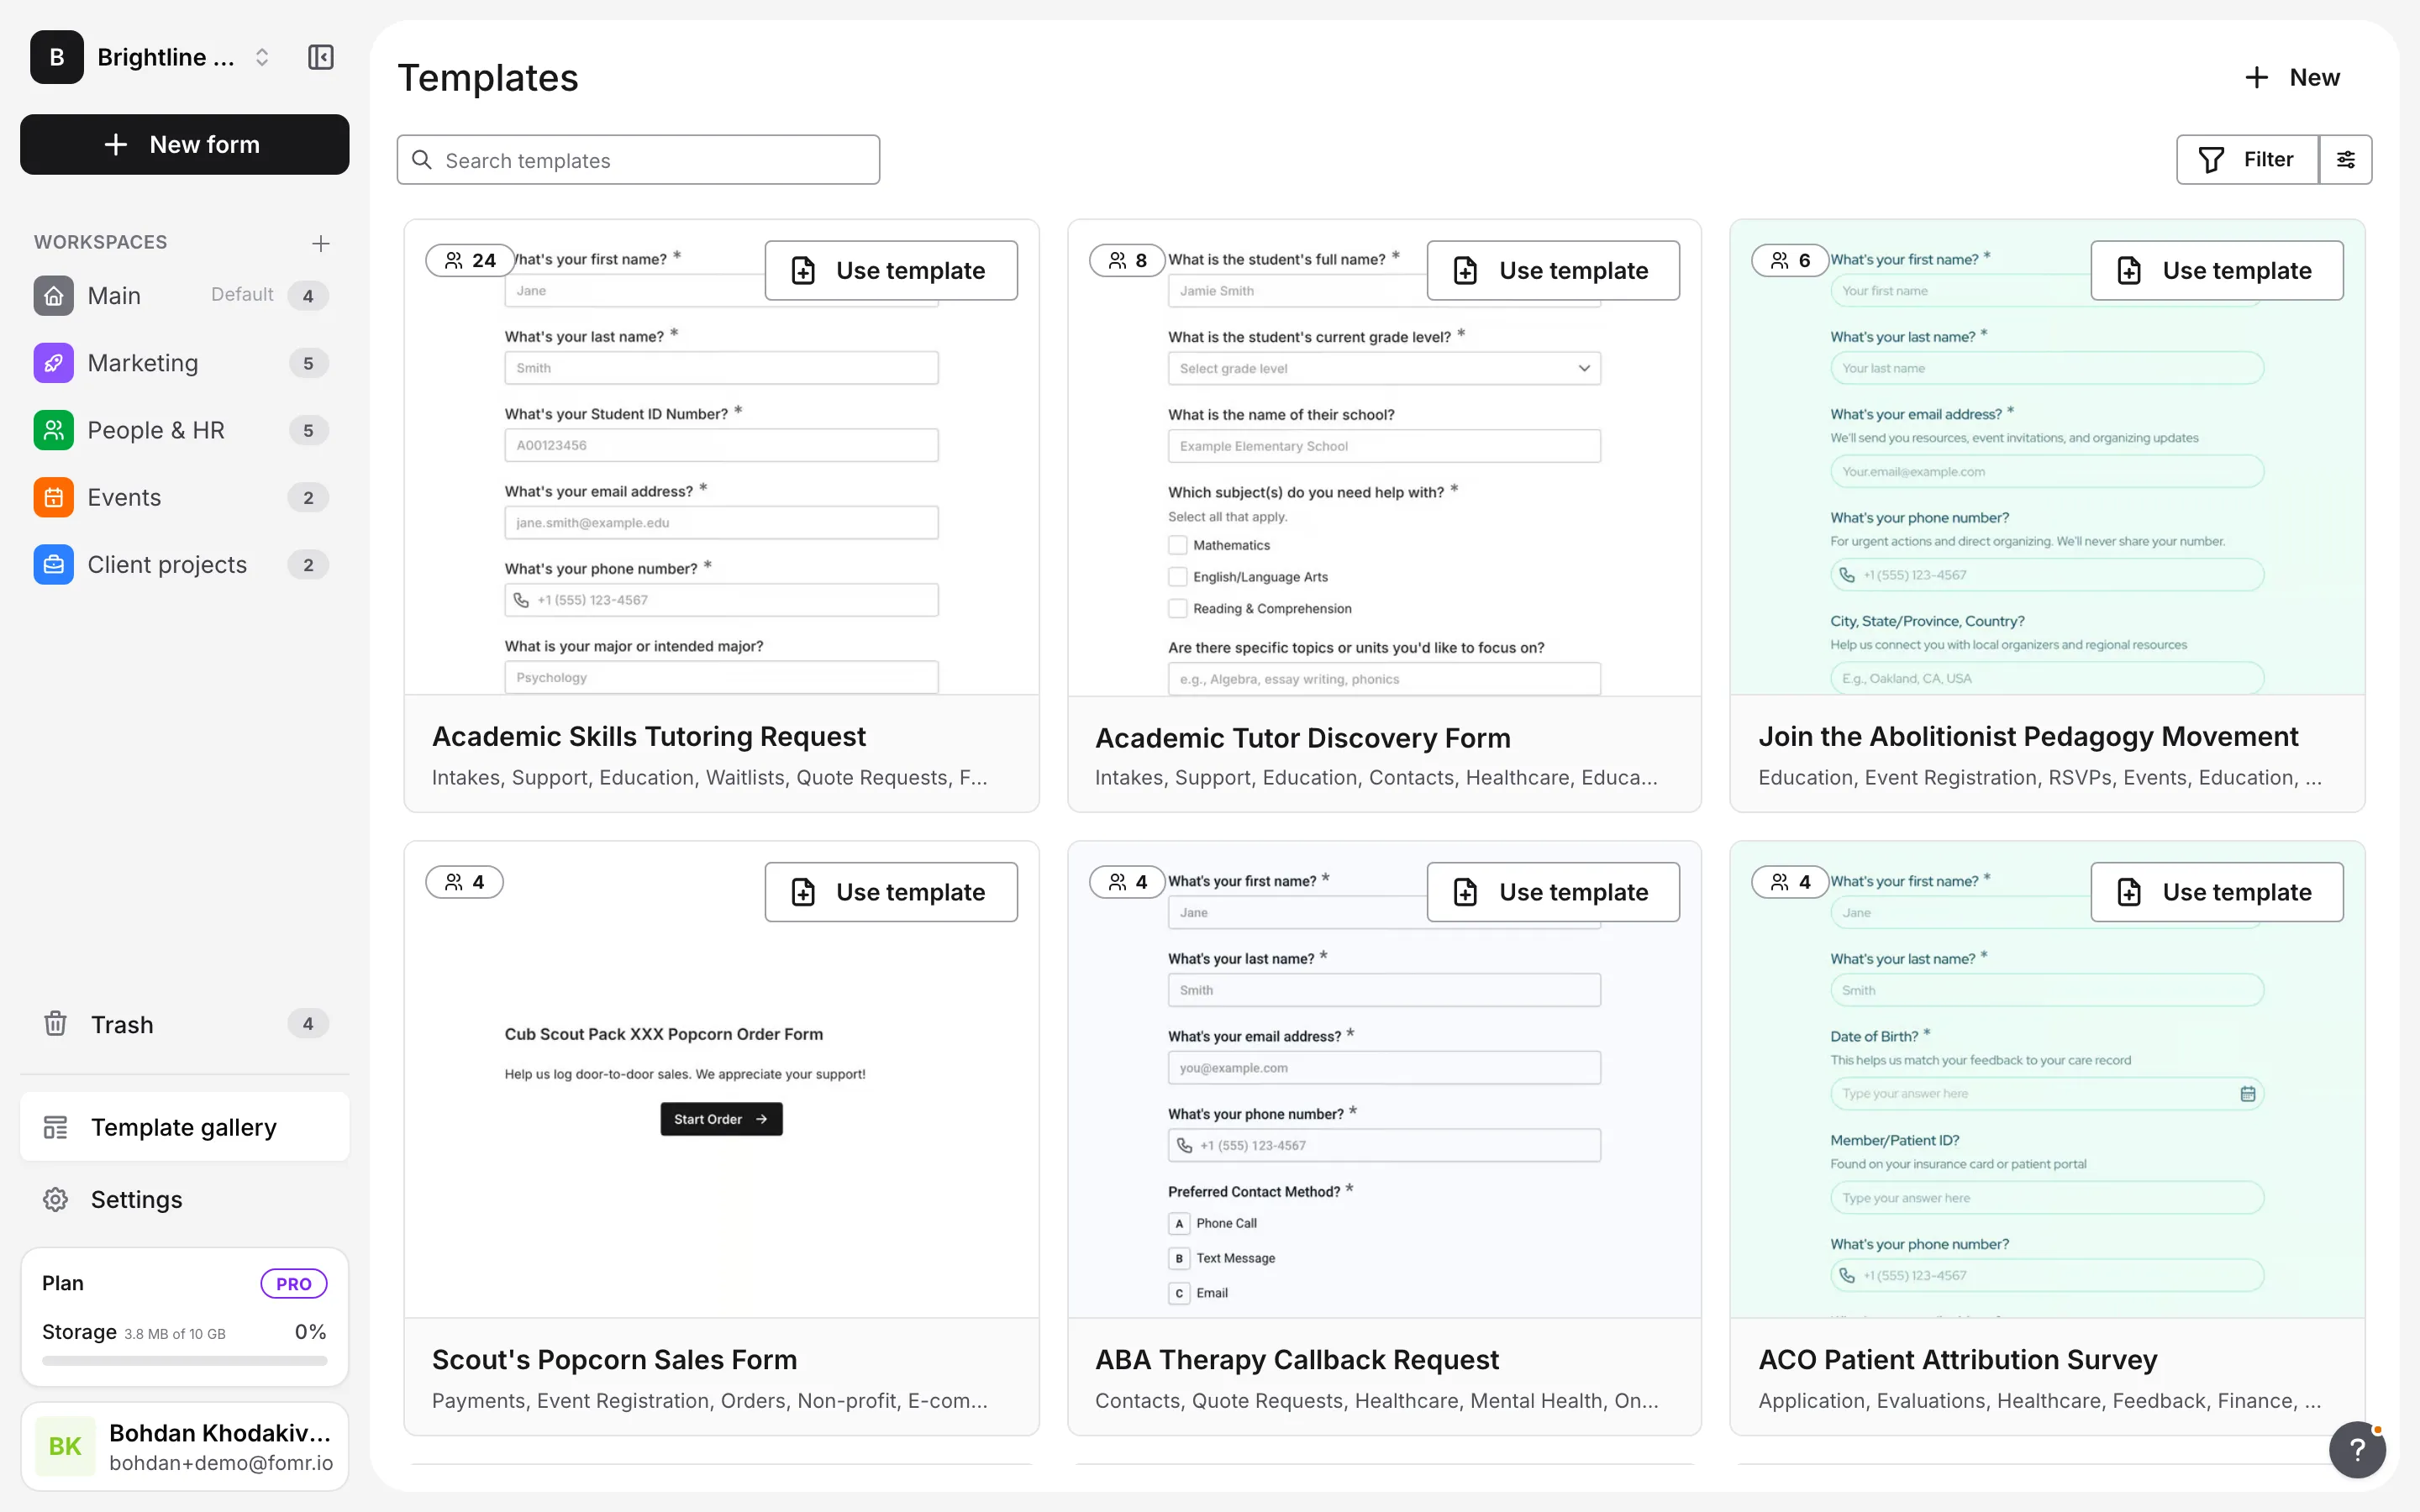Select the Marketing workspace rocket icon
The image size is (2420, 1512).
pos(53,362)
